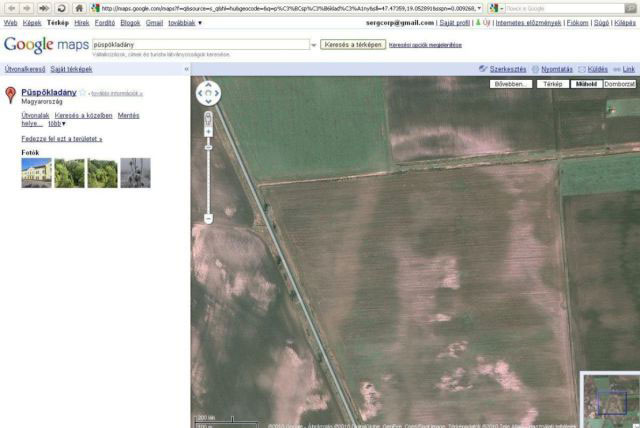The image size is (640, 428).
Task: Open the Püspökladány result title
Action: coord(49,92)
